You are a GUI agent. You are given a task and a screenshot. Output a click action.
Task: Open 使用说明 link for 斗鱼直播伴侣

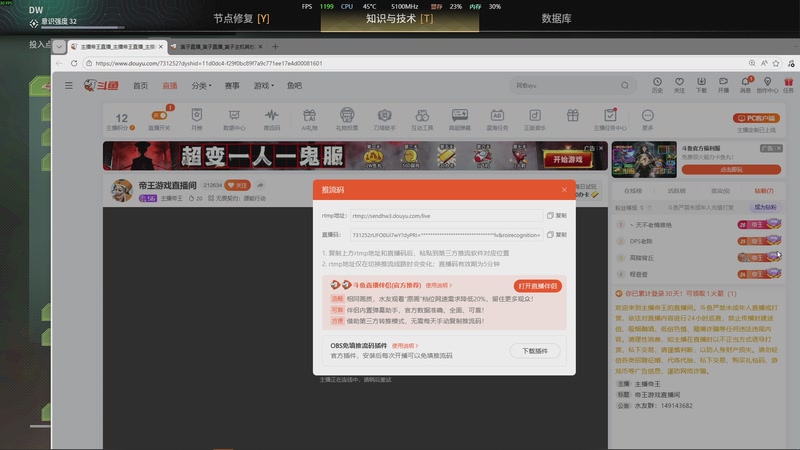[x=438, y=285]
